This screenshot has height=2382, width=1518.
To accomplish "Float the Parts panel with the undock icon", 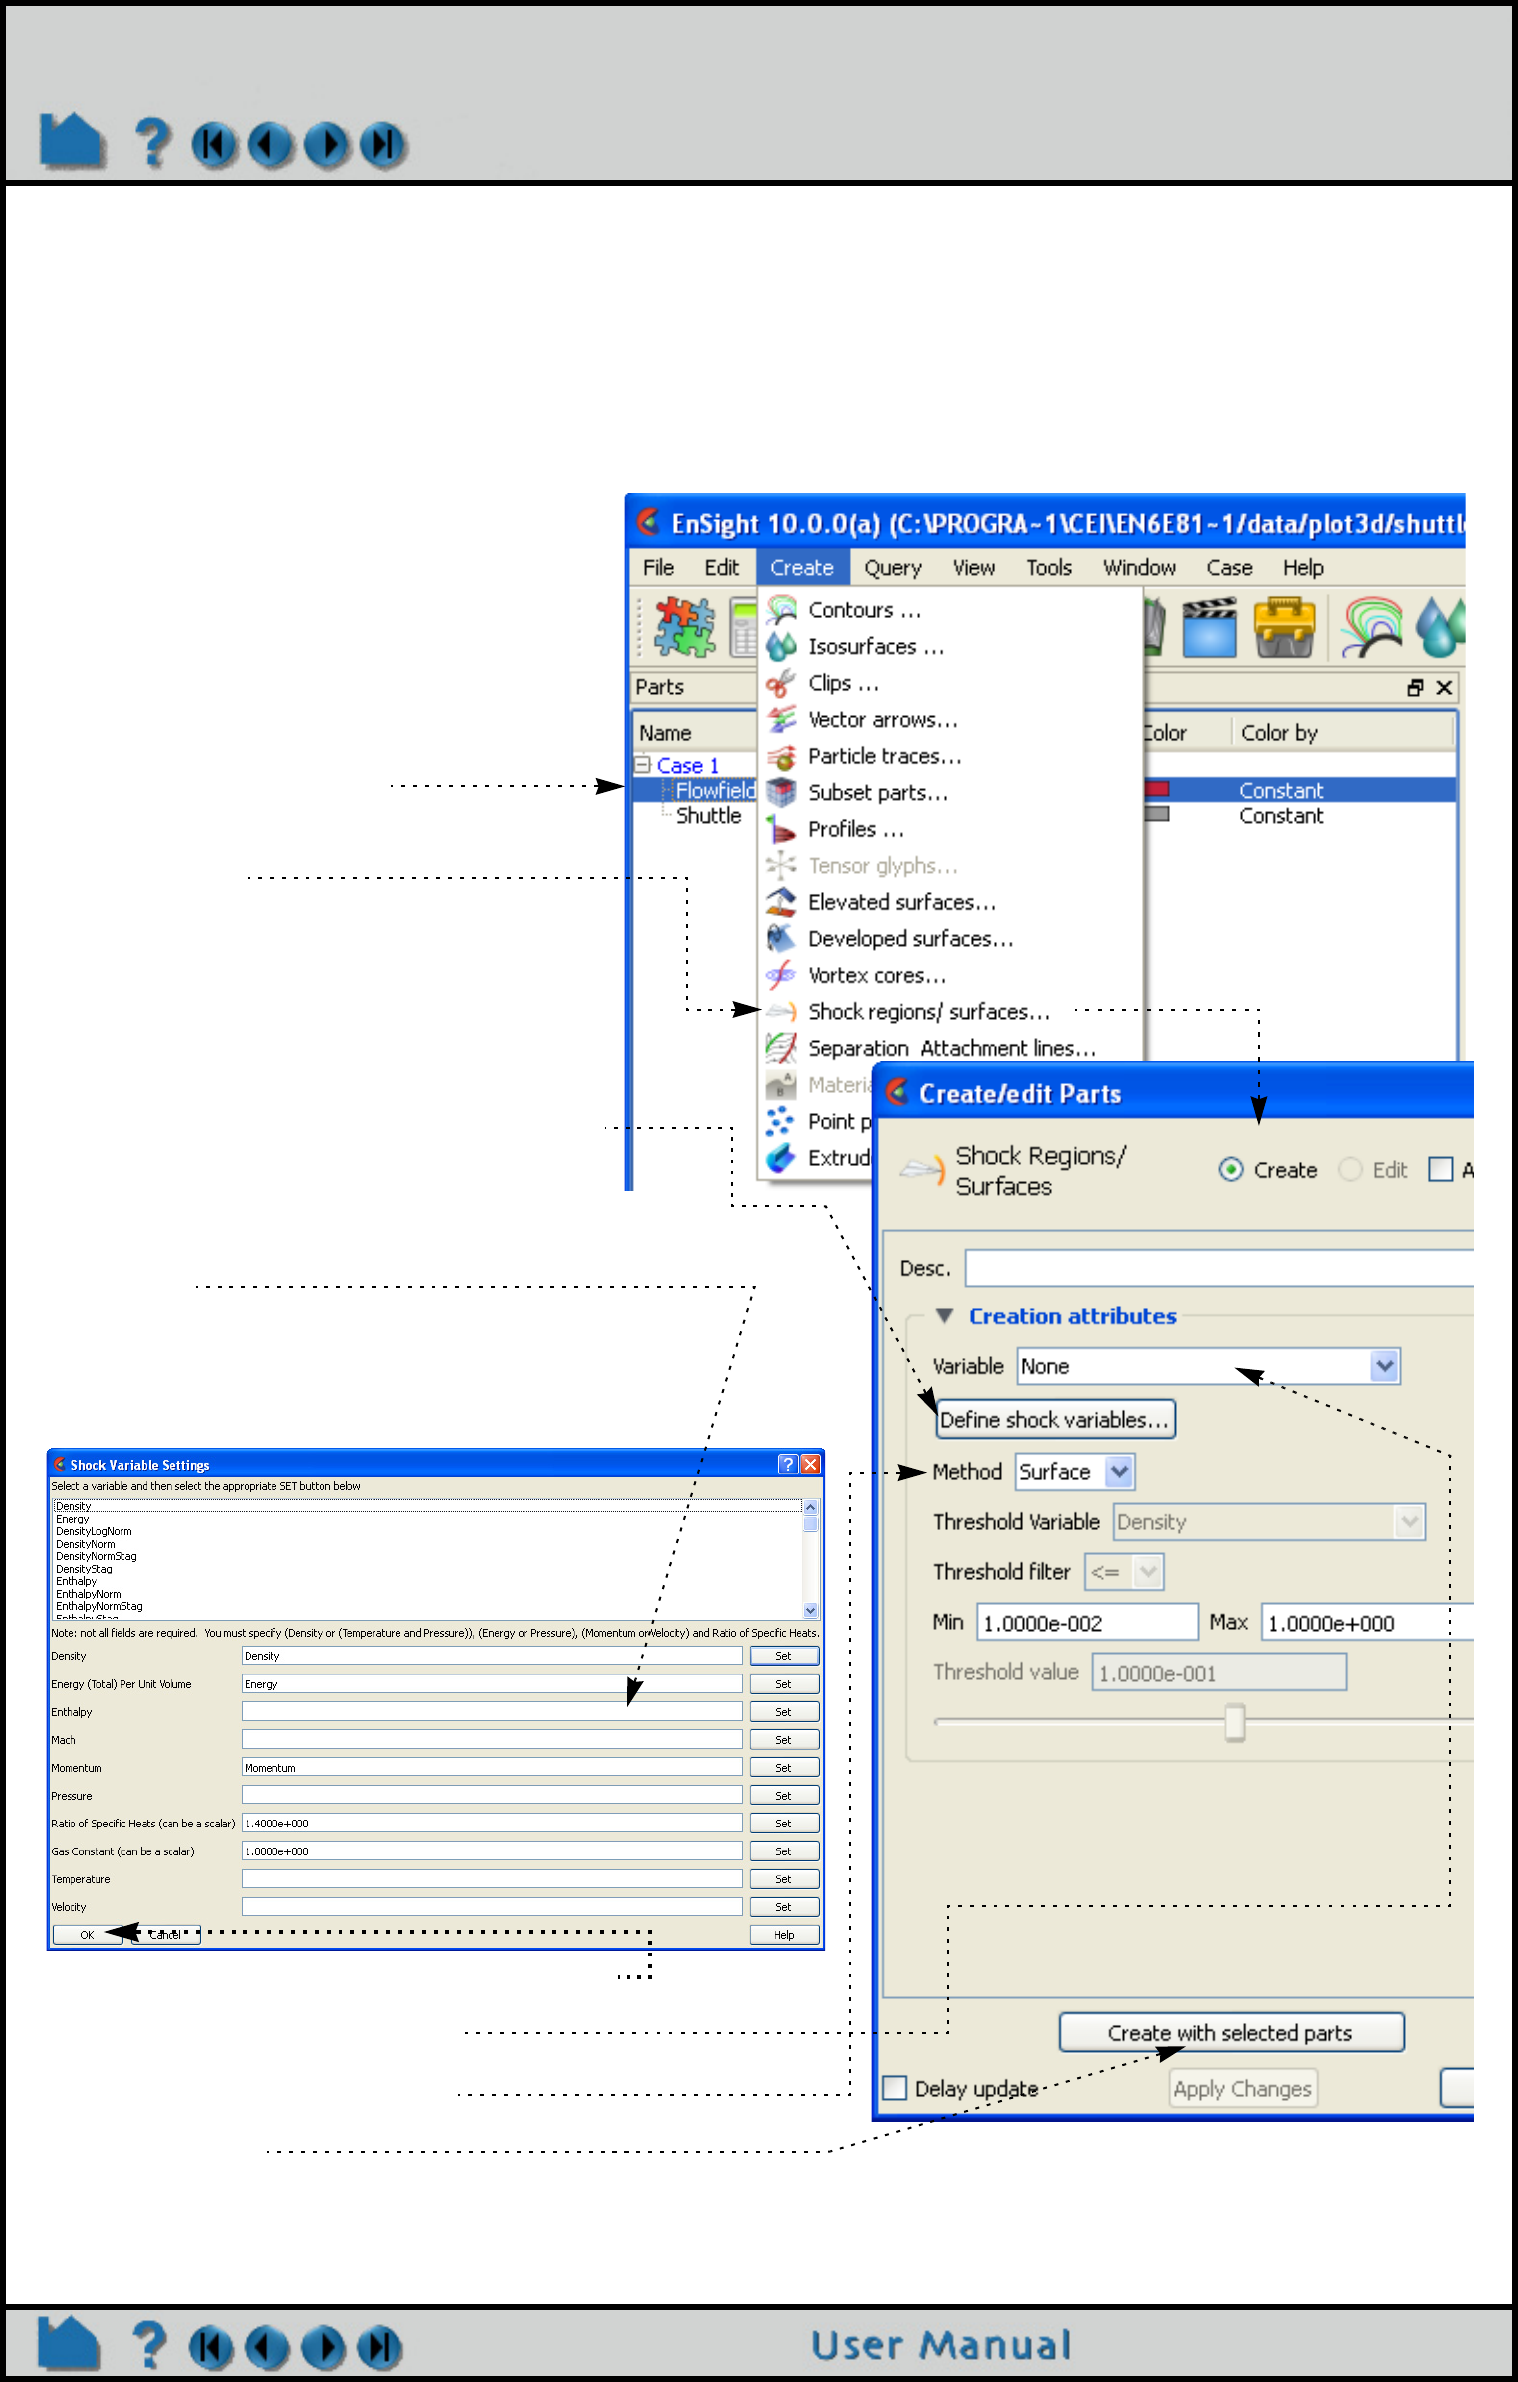I will coord(1415,687).
